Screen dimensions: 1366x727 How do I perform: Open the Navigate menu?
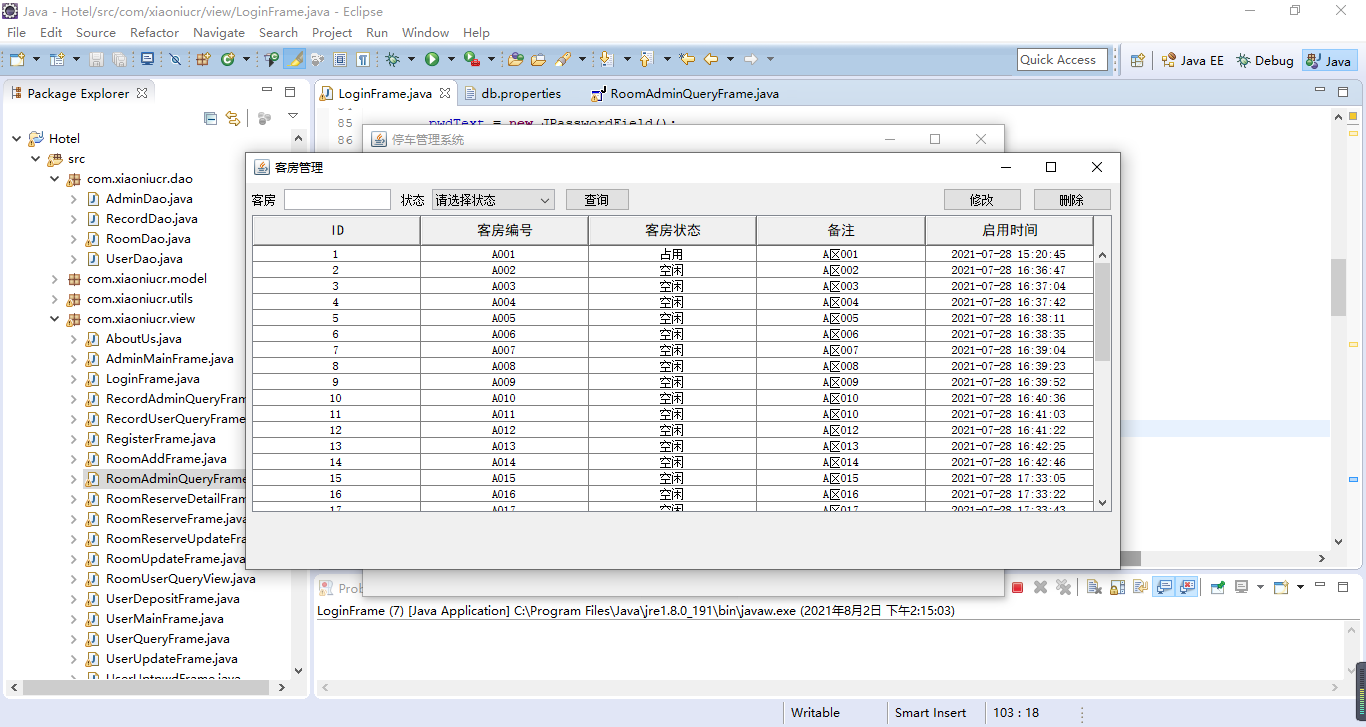[x=219, y=32]
